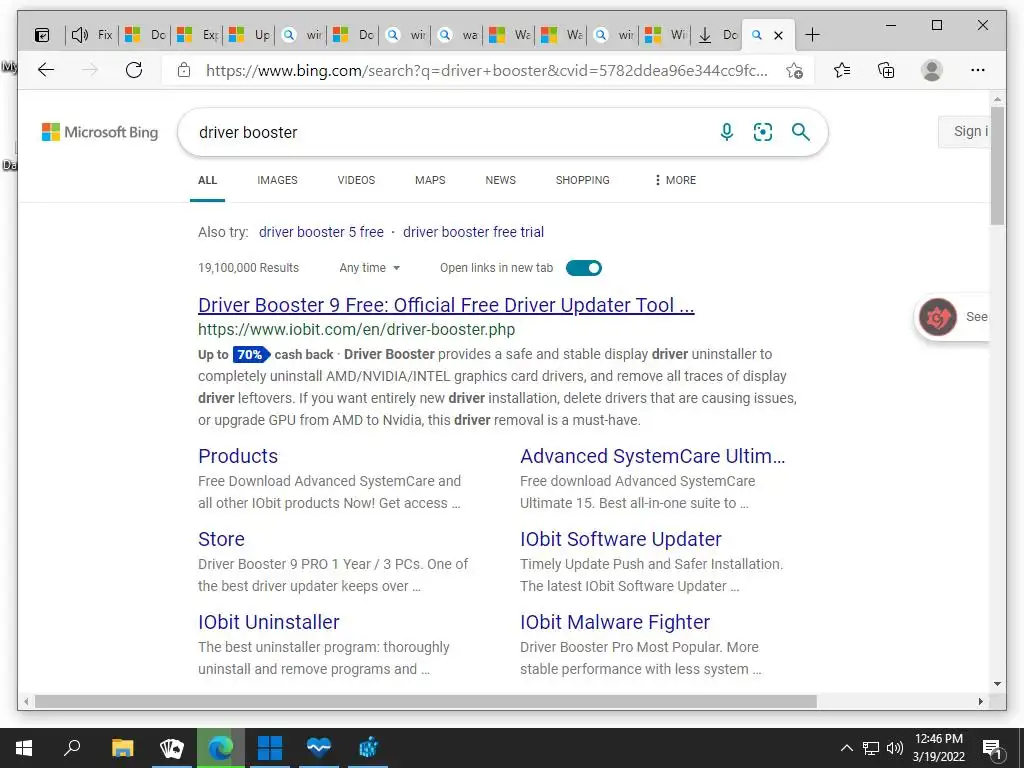Open visual search camera icon
1024x768 pixels.
763,132
